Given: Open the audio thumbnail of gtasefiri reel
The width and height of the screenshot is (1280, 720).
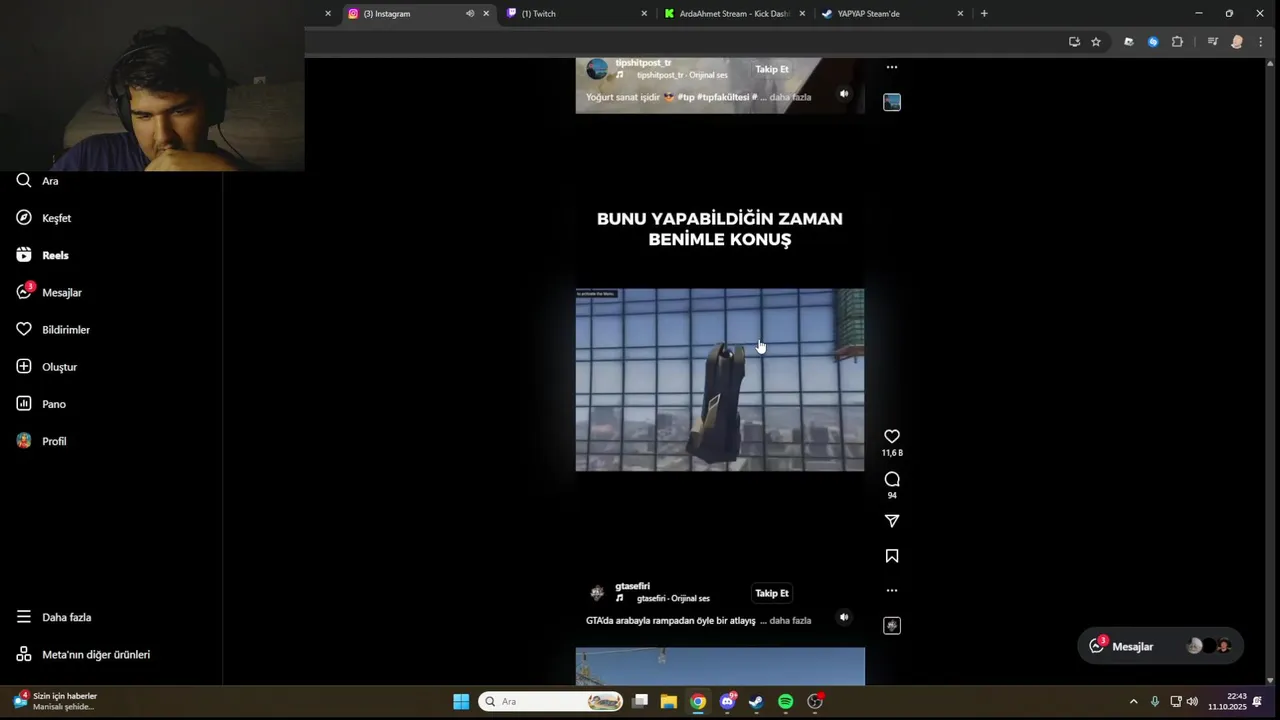Looking at the screenshot, I should coord(892,626).
